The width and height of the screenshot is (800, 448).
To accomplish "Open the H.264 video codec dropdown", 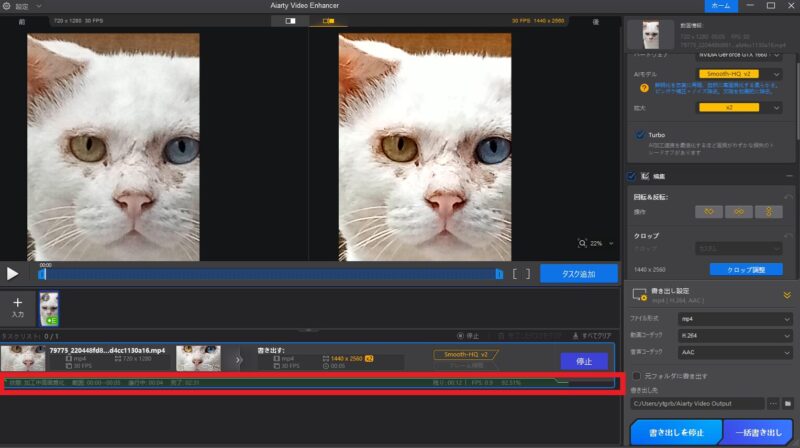I will [x=735, y=335].
